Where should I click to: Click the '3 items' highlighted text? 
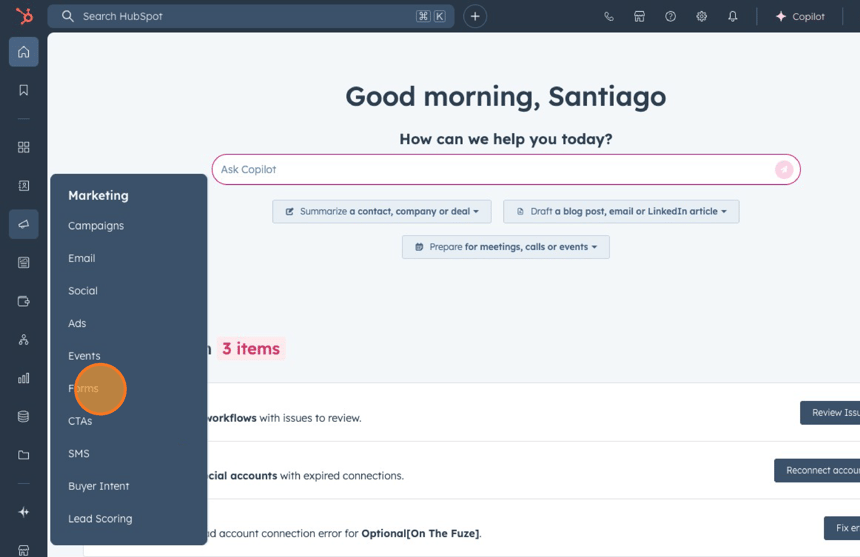(251, 349)
